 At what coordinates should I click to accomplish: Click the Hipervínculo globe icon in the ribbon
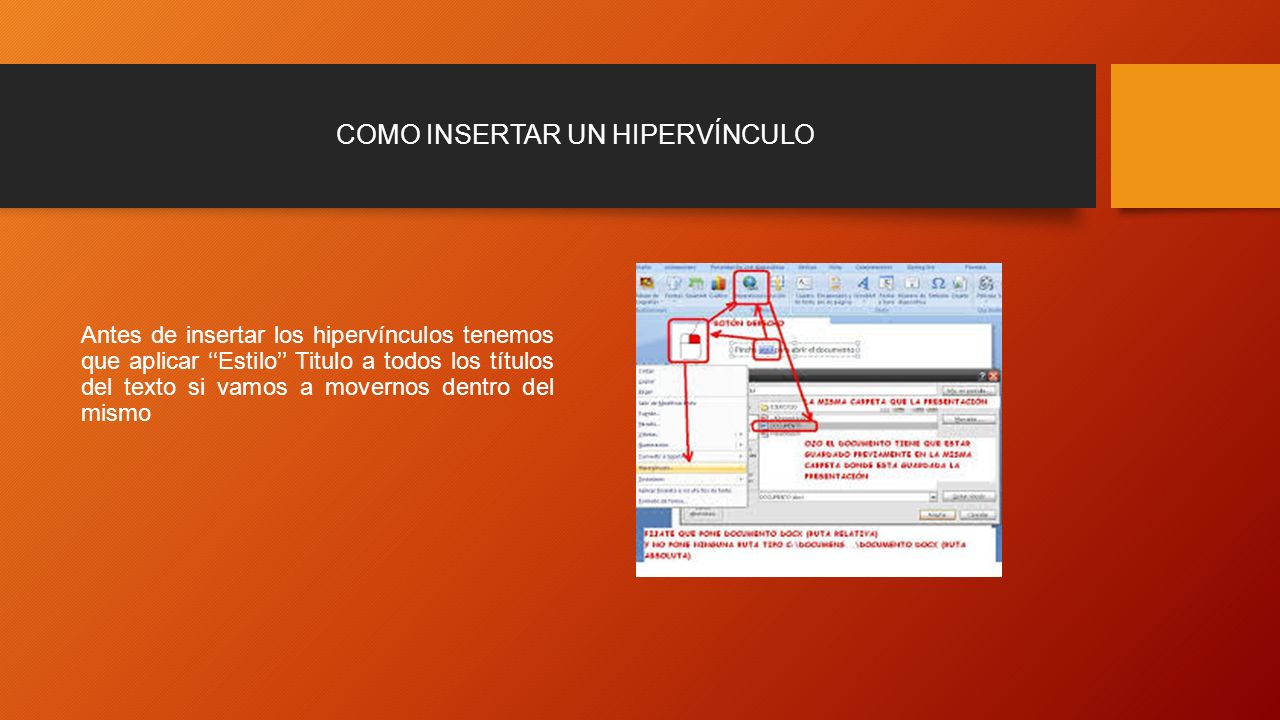click(750, 283)
